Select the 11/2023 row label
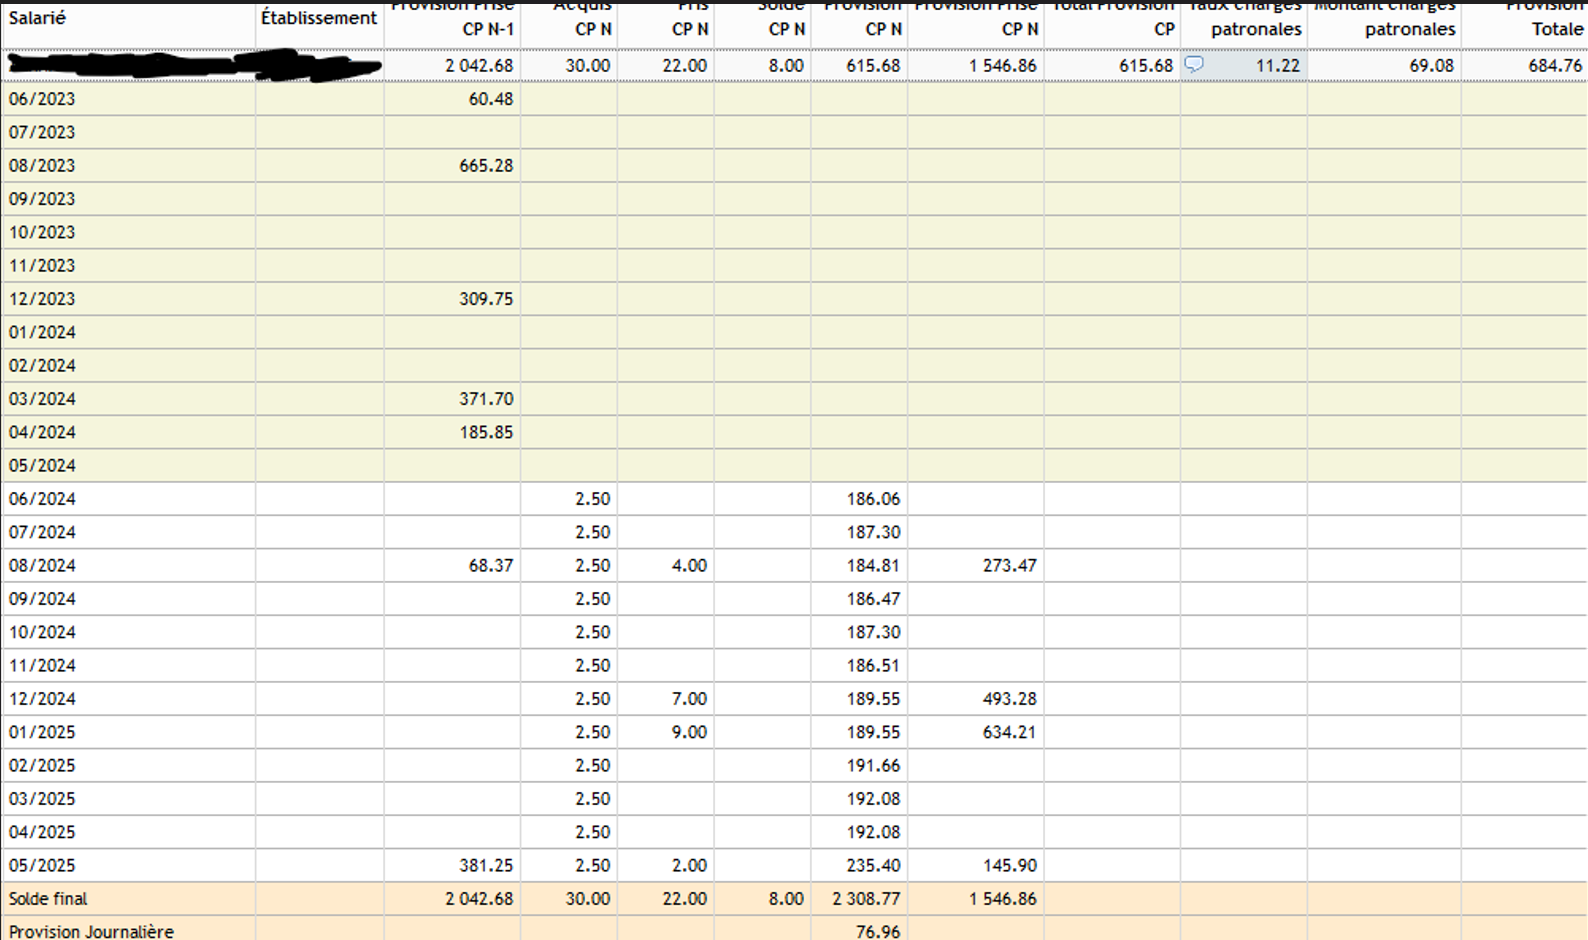The height and width of the screenshot is (940, 1588). pos(42,265)
